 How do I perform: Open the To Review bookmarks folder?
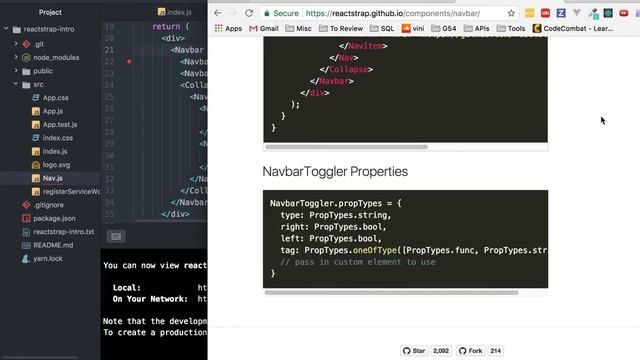(341, 29)
